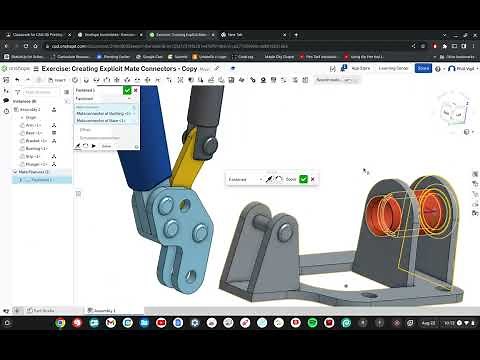
Task: Switch to the New Tab browser tab
Action: (x=253, y=35)
